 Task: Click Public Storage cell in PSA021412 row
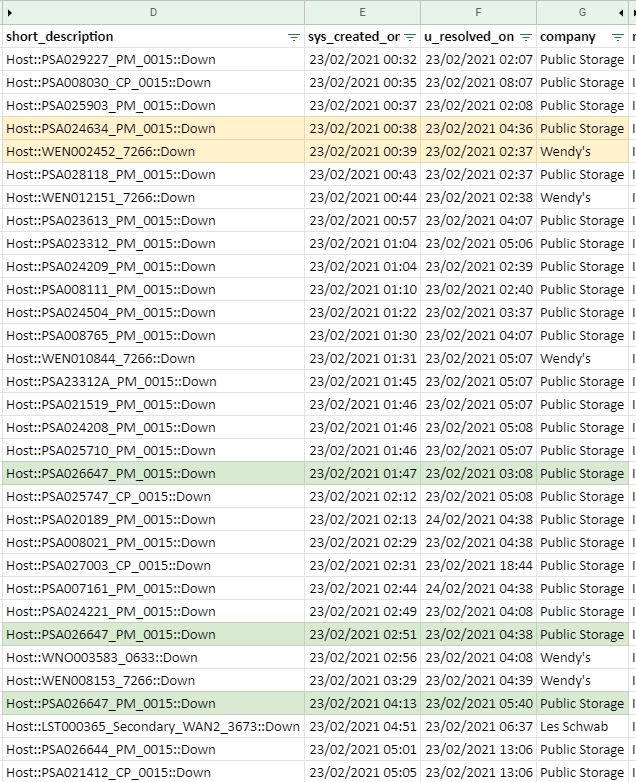(583, 772)
